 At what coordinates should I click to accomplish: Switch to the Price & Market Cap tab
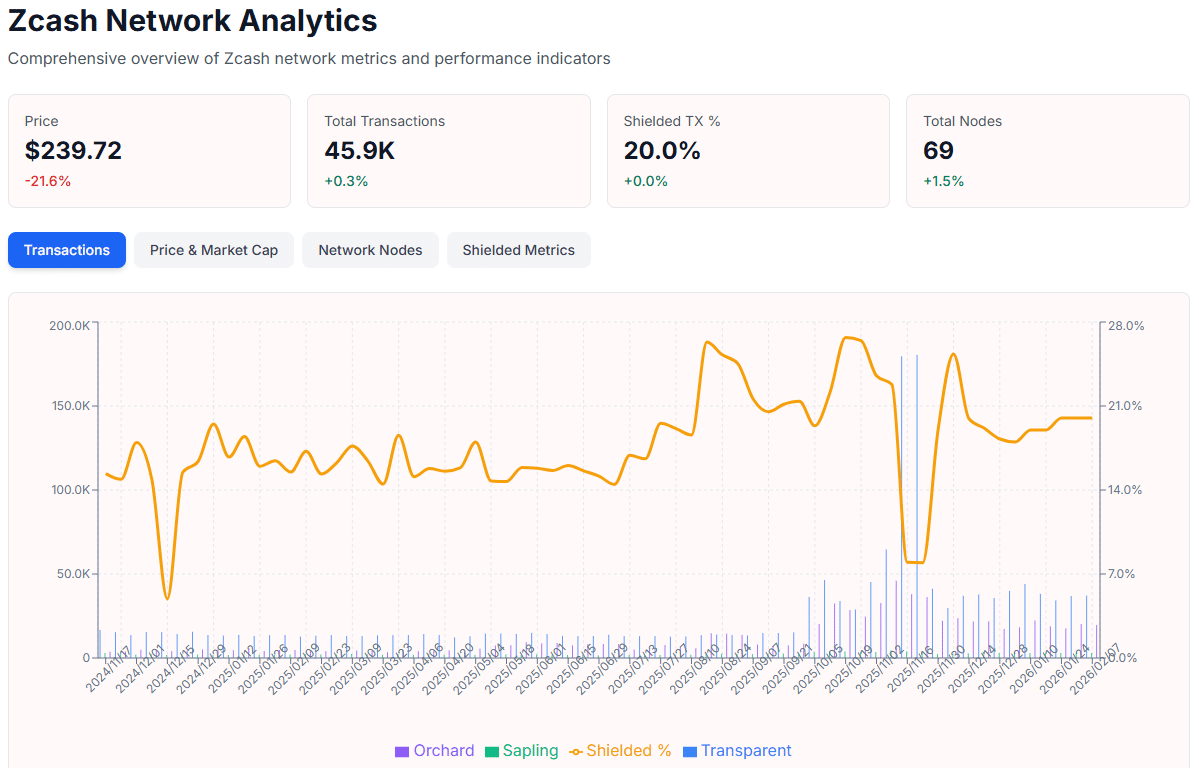pos(213,250)
